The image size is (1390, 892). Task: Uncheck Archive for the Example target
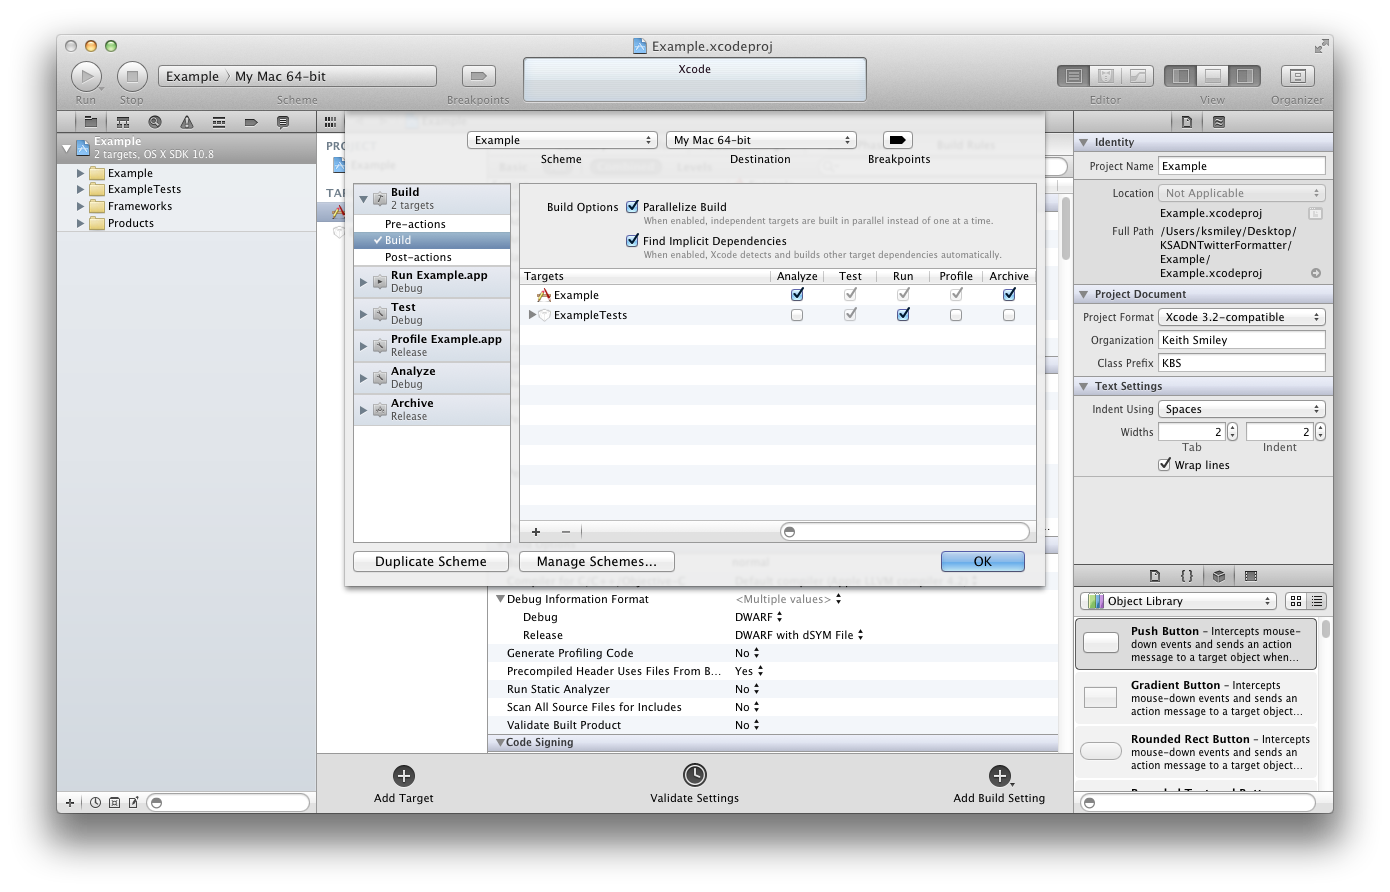click(1009, 295)
